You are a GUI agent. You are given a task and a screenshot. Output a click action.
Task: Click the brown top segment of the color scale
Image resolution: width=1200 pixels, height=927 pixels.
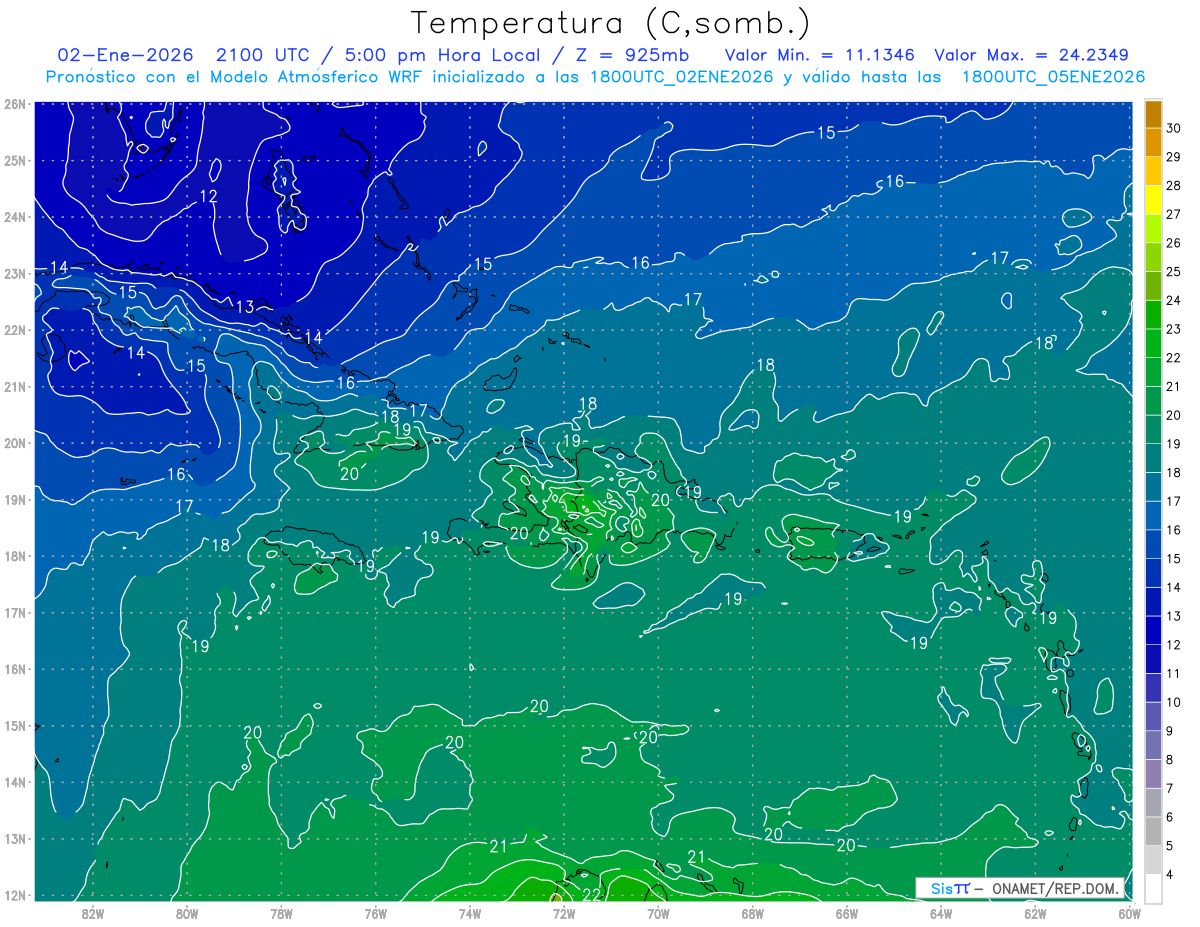pos(1153,114)
